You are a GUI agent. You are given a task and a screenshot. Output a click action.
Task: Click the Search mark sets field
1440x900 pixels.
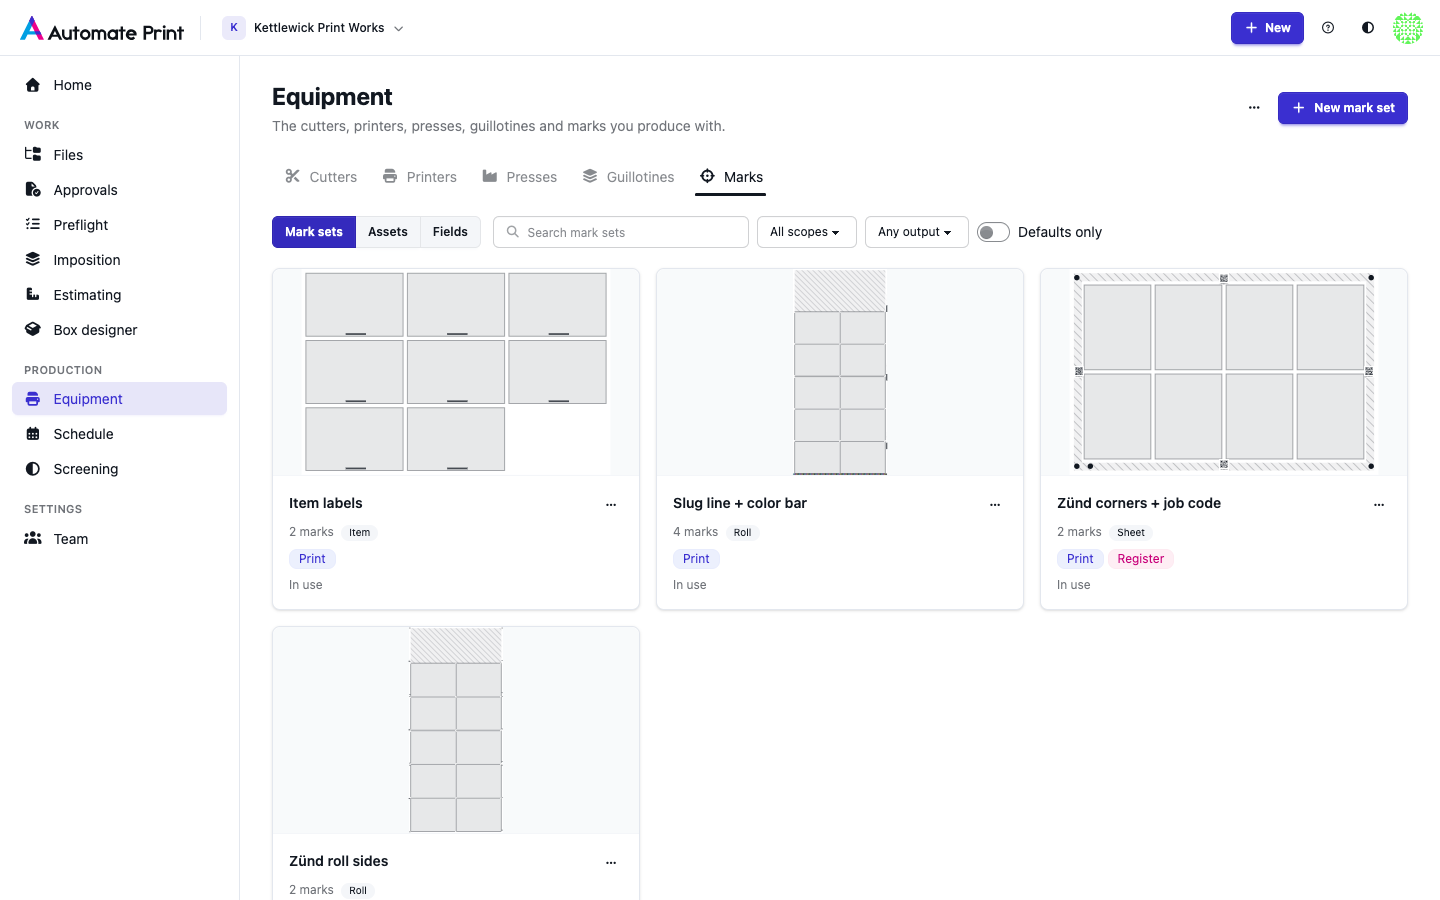(621, 232)
